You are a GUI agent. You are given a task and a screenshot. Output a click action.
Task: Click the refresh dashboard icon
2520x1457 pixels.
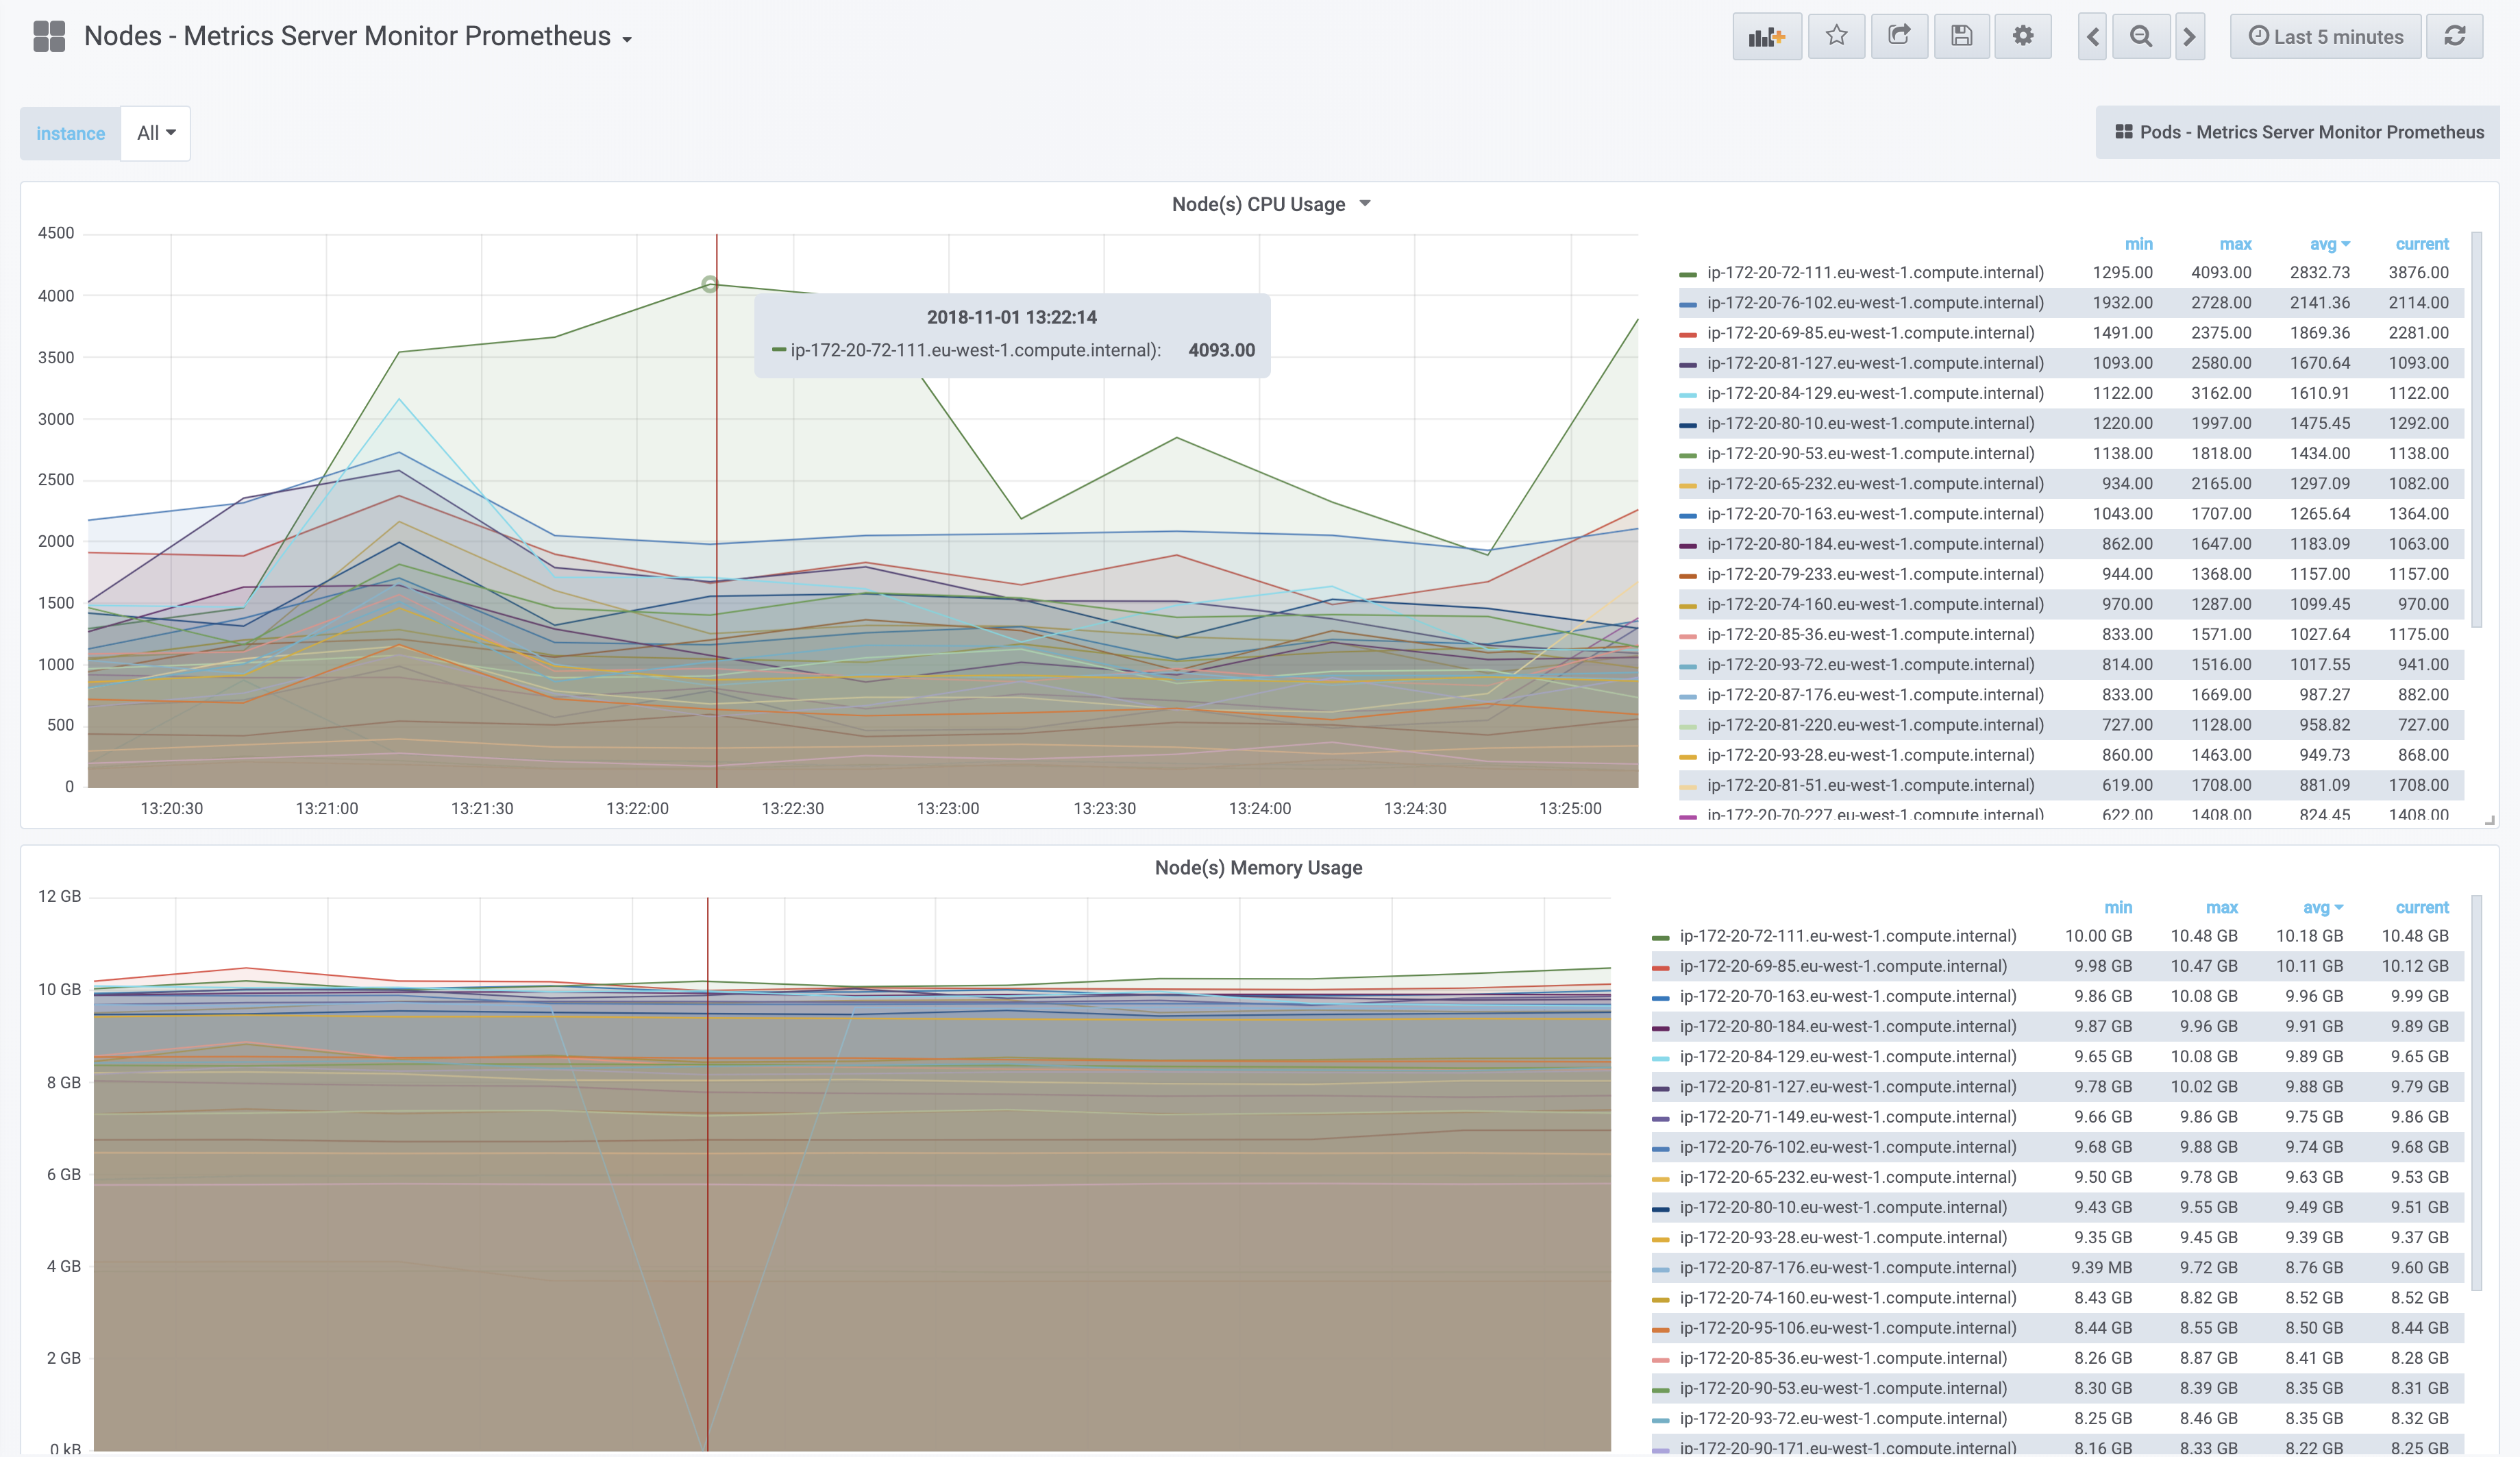click(x=2454, y=37)
